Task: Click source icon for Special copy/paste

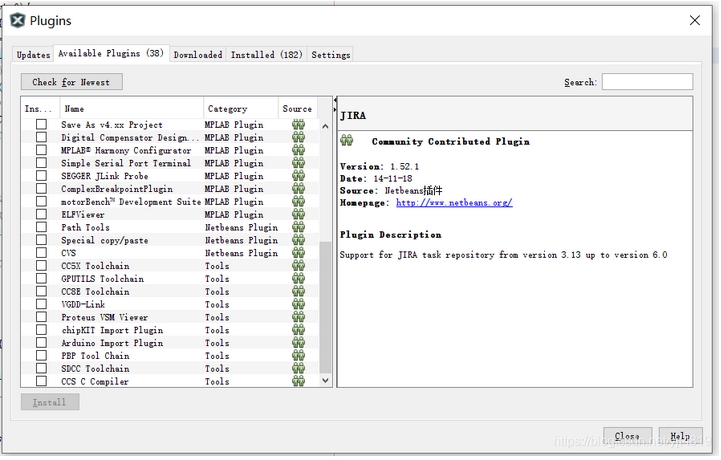Action: [x=298, y=240]
